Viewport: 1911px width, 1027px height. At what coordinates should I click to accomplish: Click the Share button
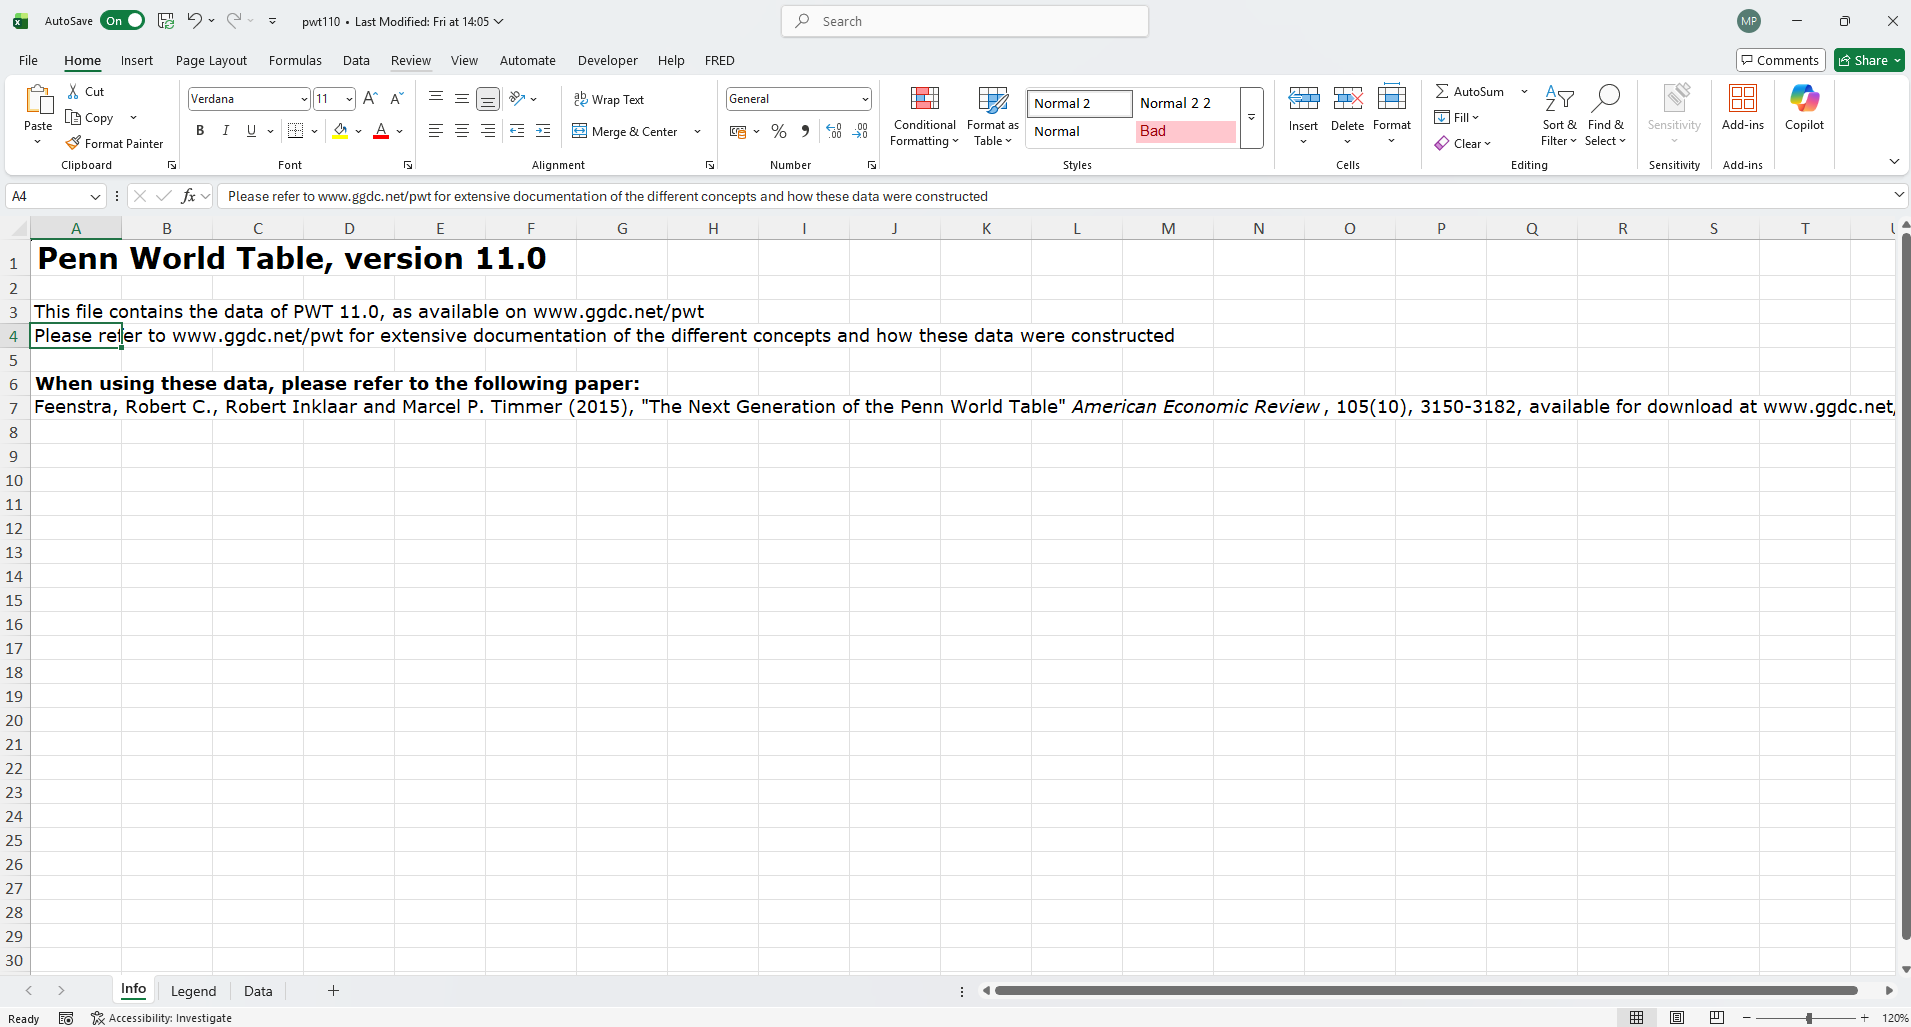pyautogui.click(x=1864, y=60)
